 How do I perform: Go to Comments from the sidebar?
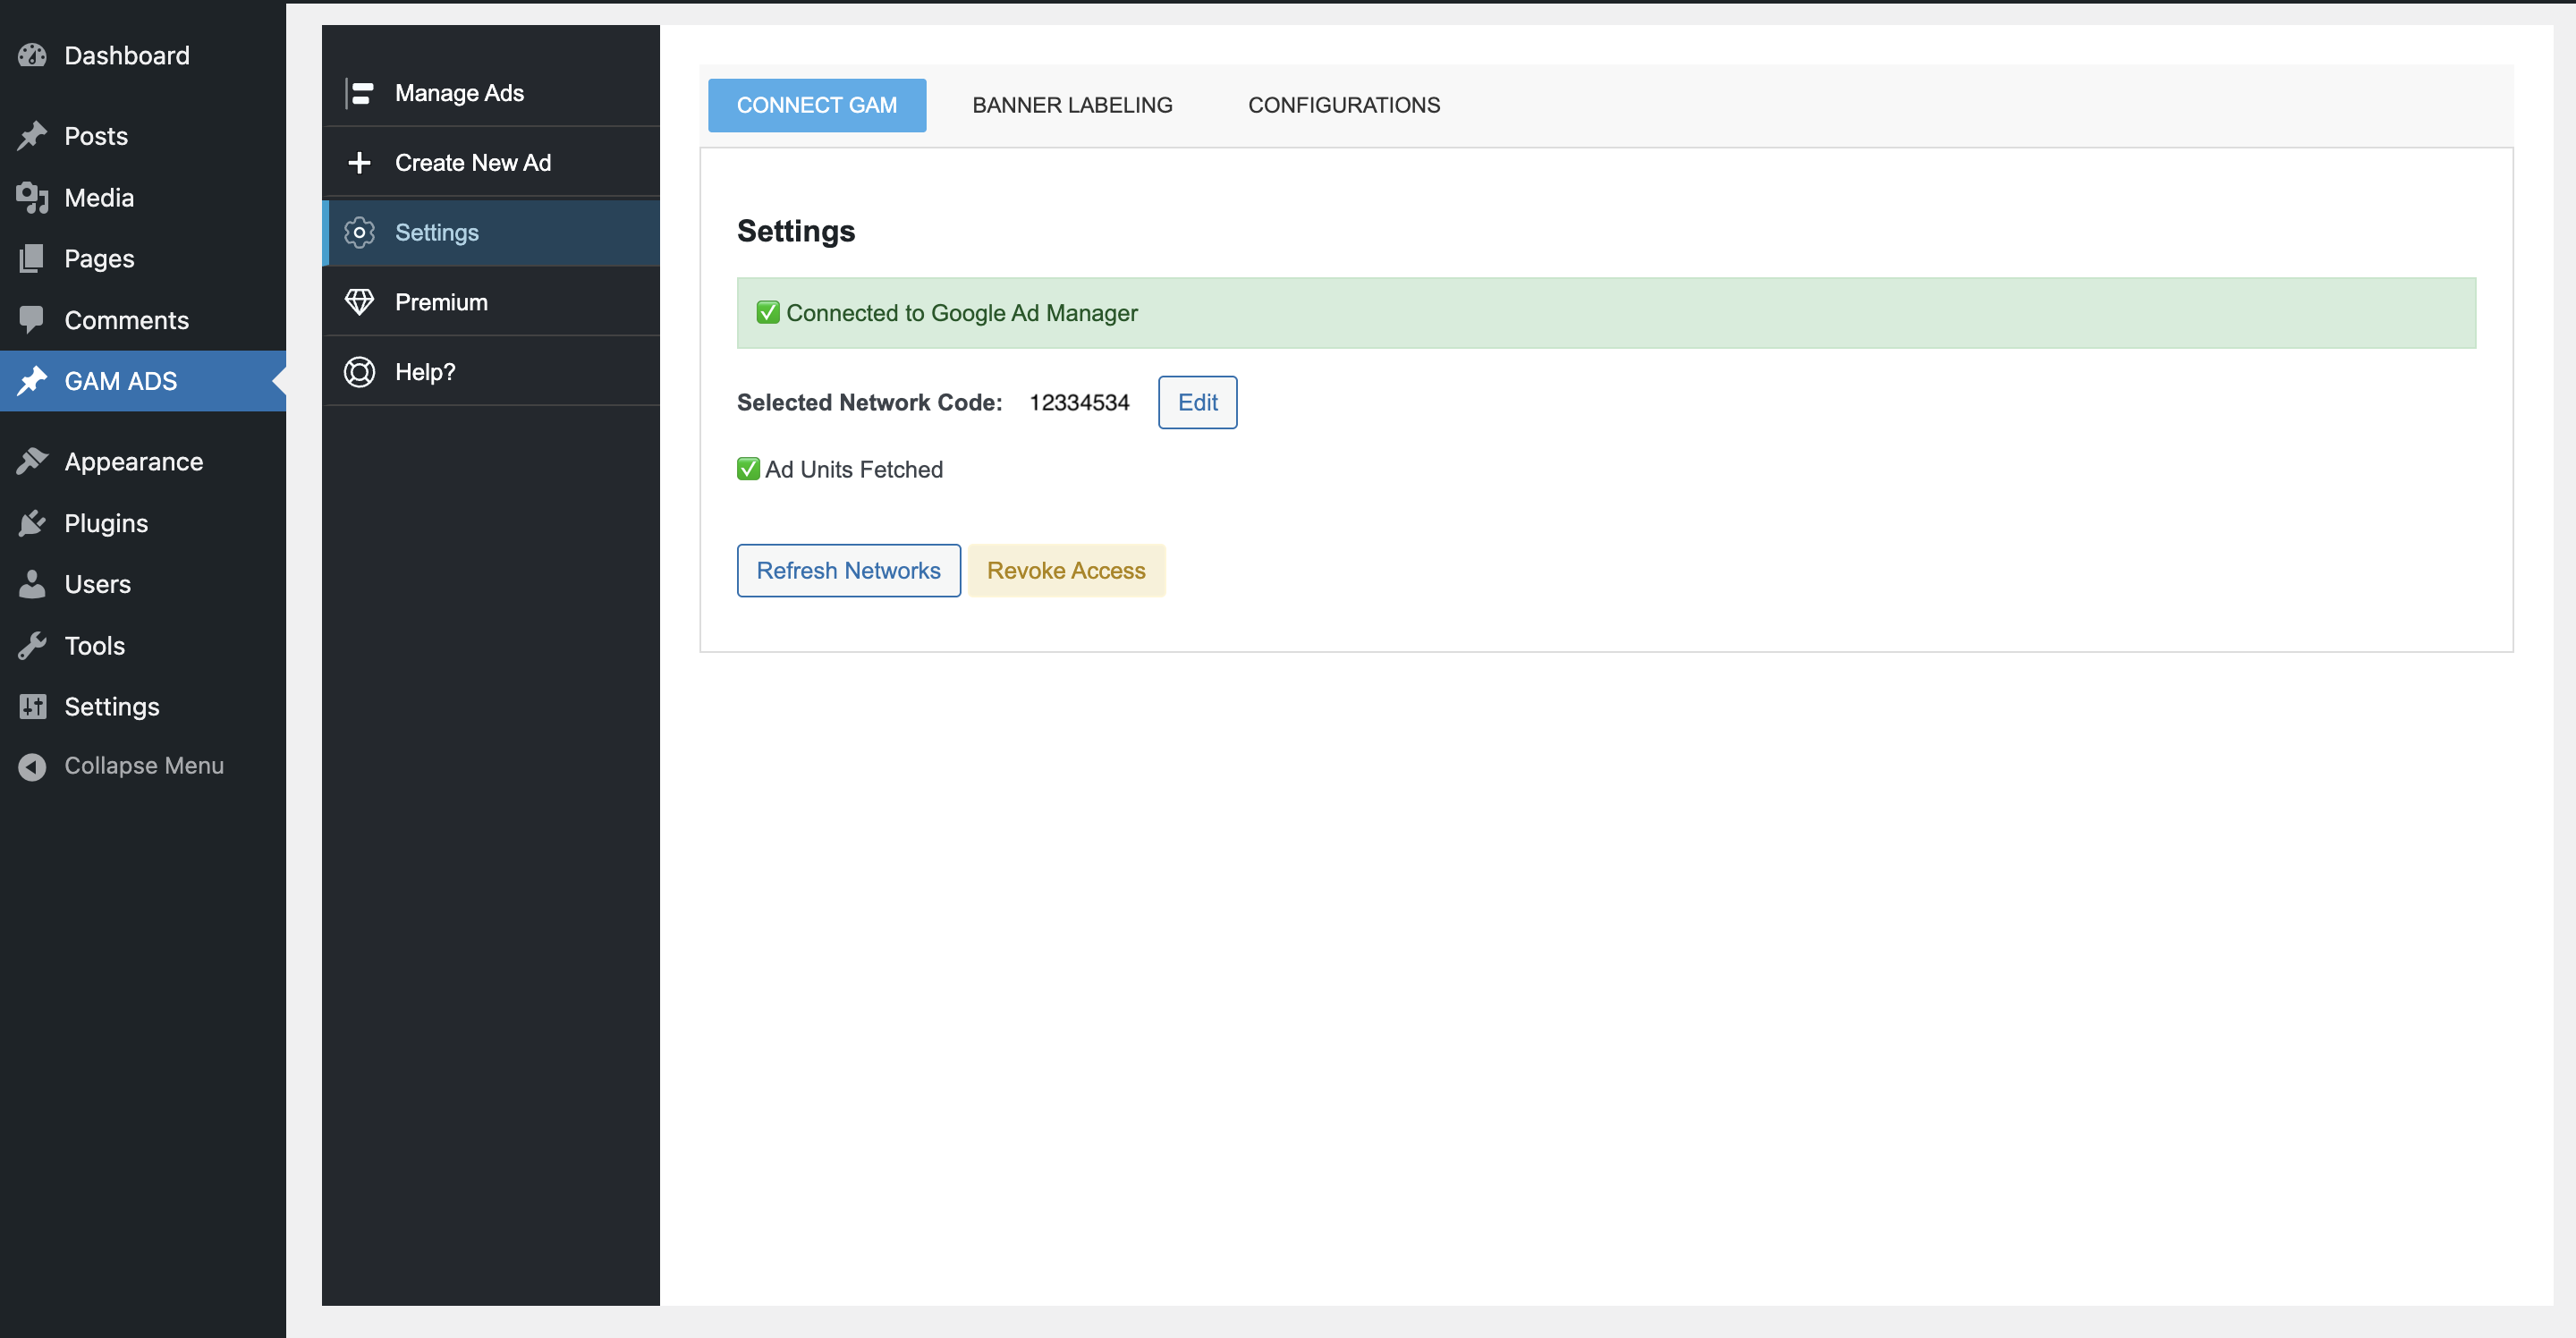pyautogui.click(x=32, y=320)
